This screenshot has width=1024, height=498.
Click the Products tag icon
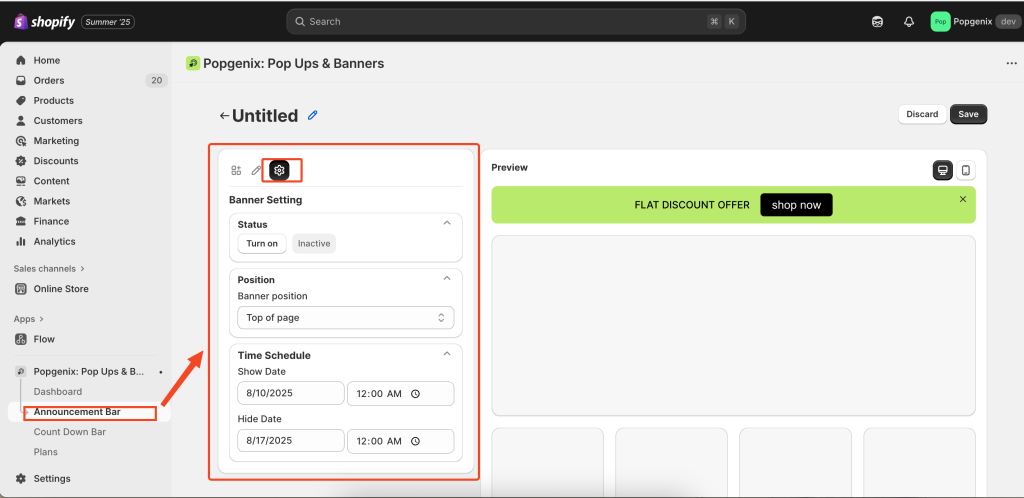pos(21,101)
